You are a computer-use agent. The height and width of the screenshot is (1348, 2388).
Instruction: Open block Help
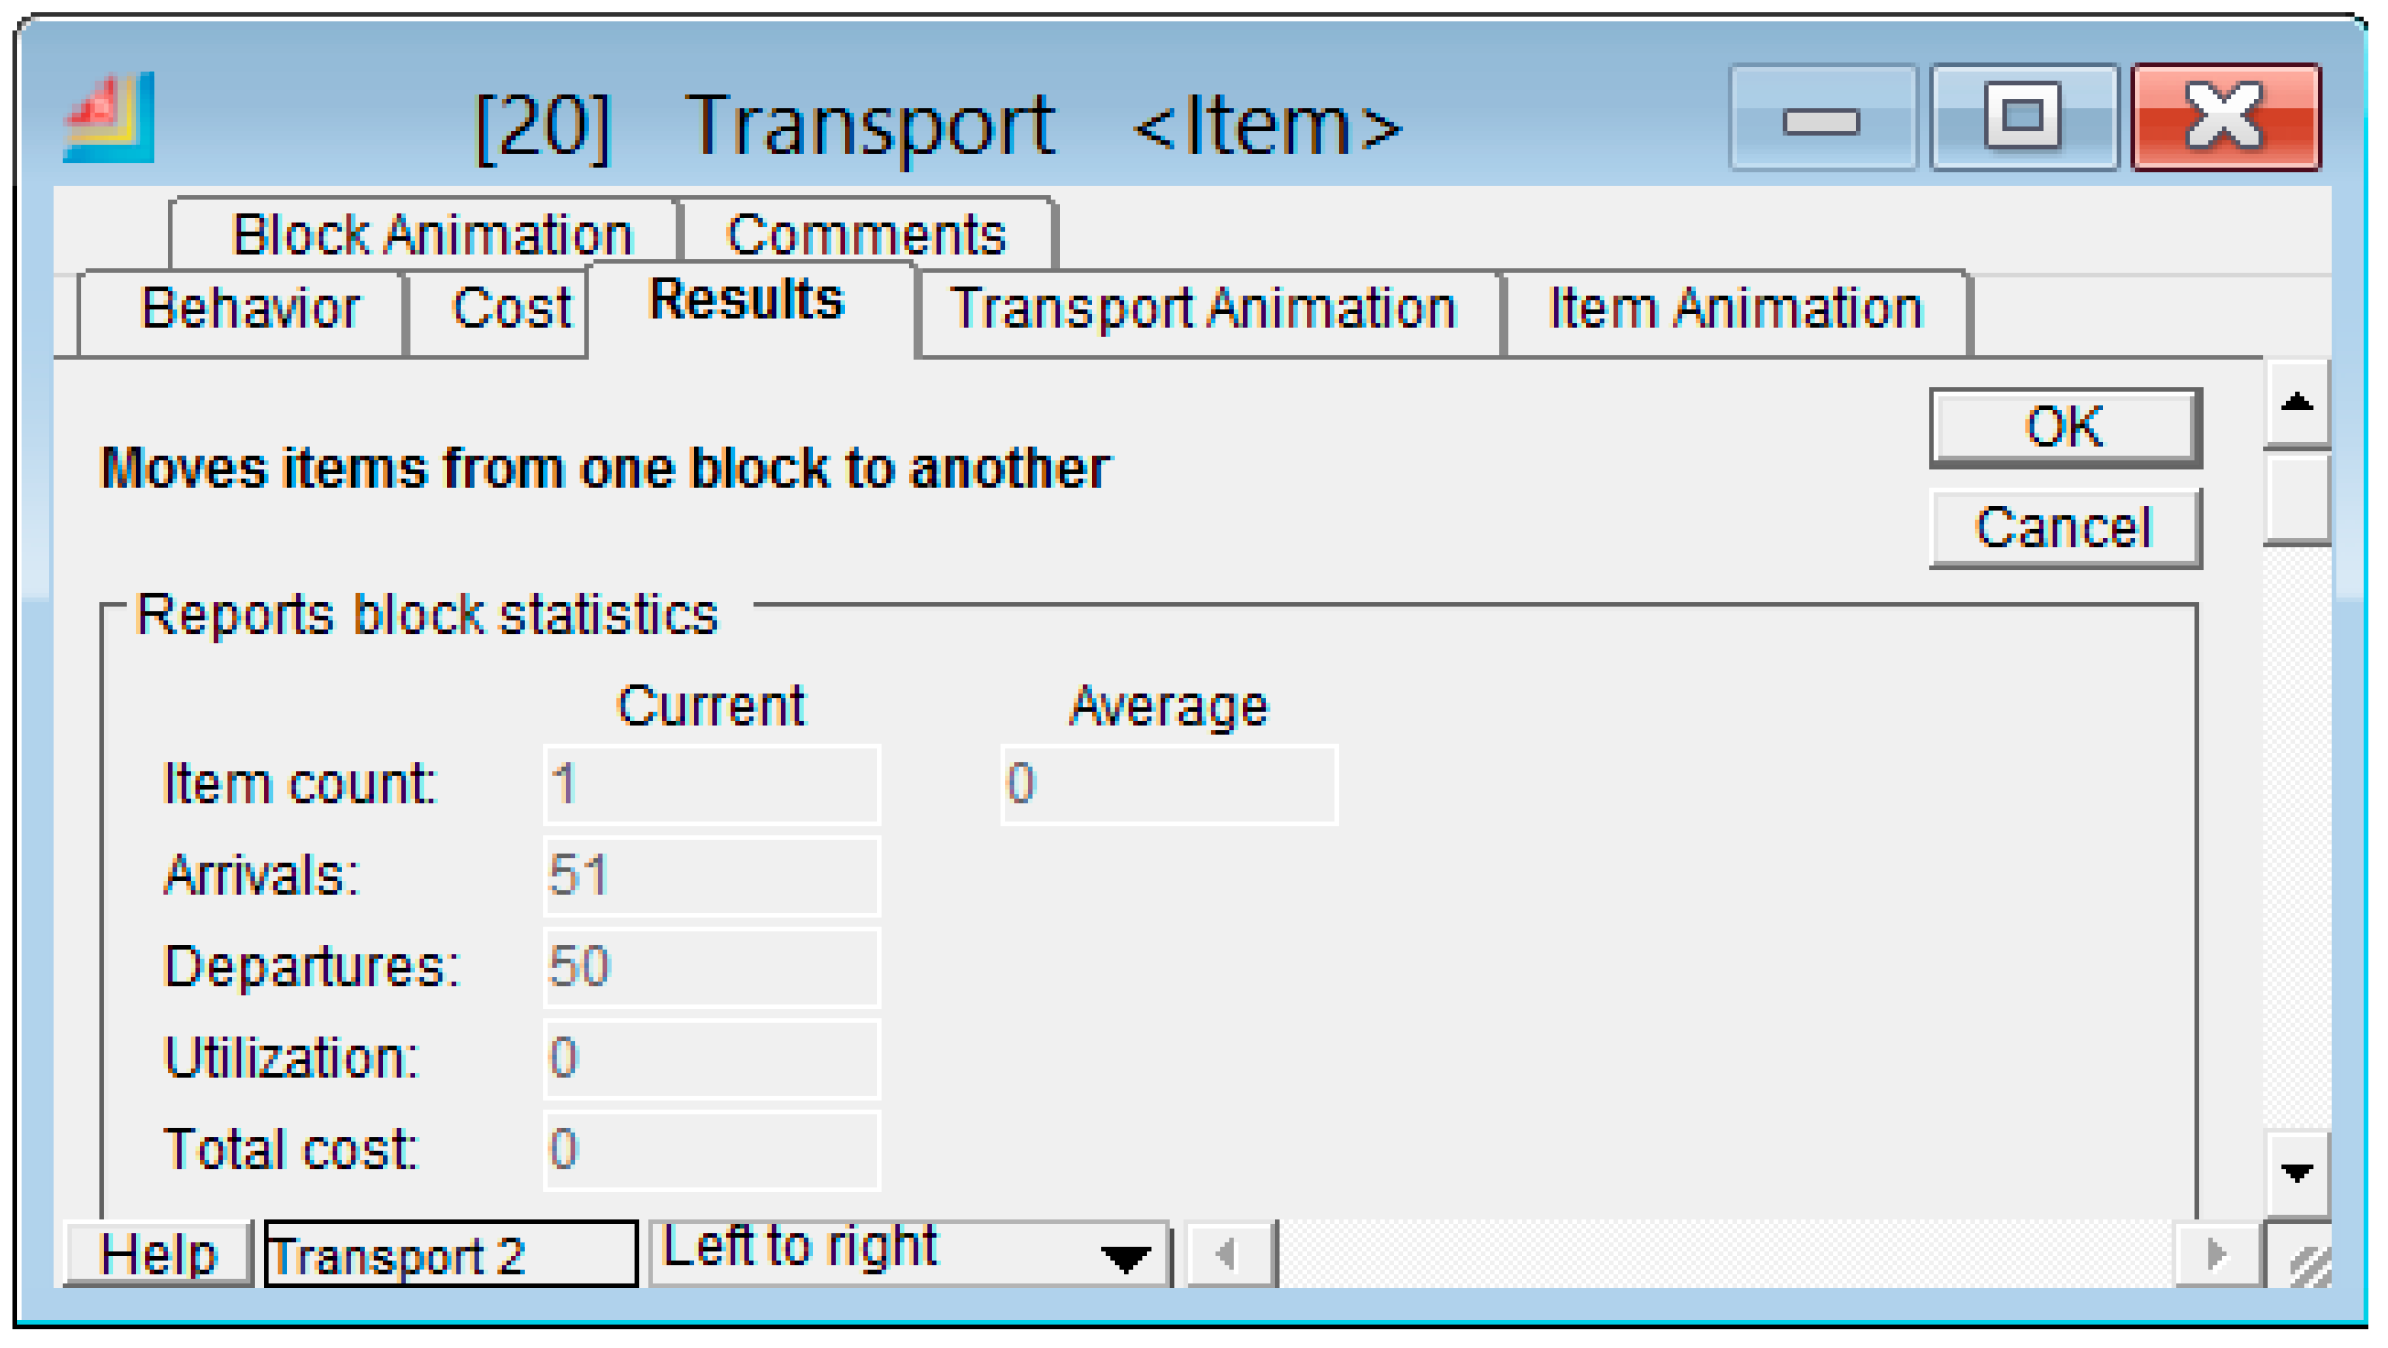(x=158, y=1254)
